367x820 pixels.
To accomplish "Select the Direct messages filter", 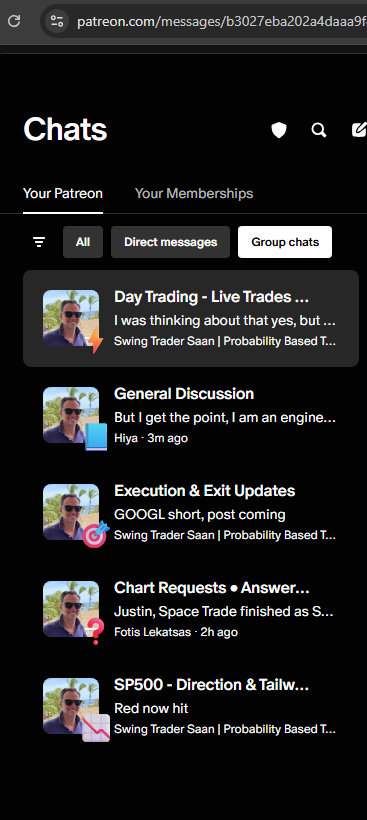I will pos(170,242).
